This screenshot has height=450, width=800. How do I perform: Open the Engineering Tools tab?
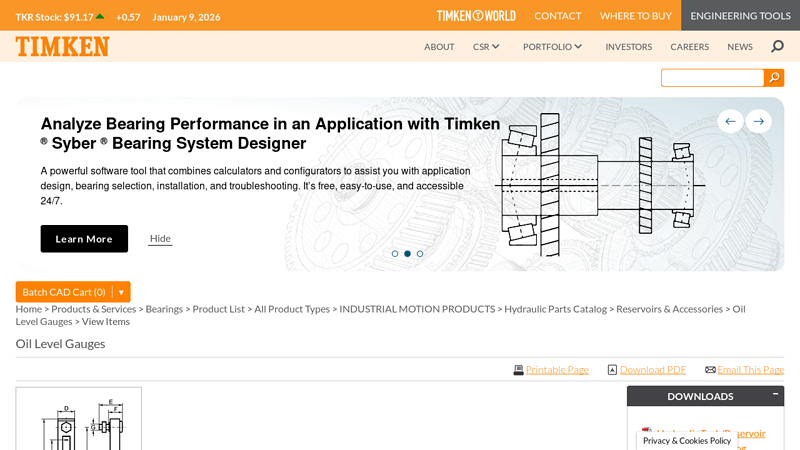[x=740, y=16]
